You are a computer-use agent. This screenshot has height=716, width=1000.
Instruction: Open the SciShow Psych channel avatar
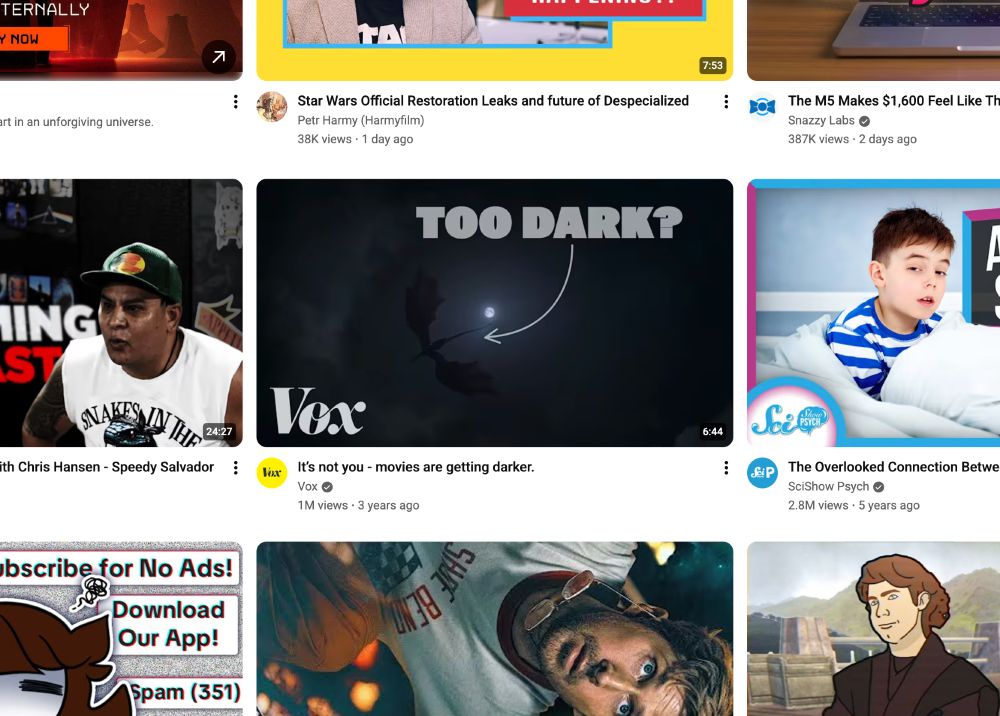762,472
